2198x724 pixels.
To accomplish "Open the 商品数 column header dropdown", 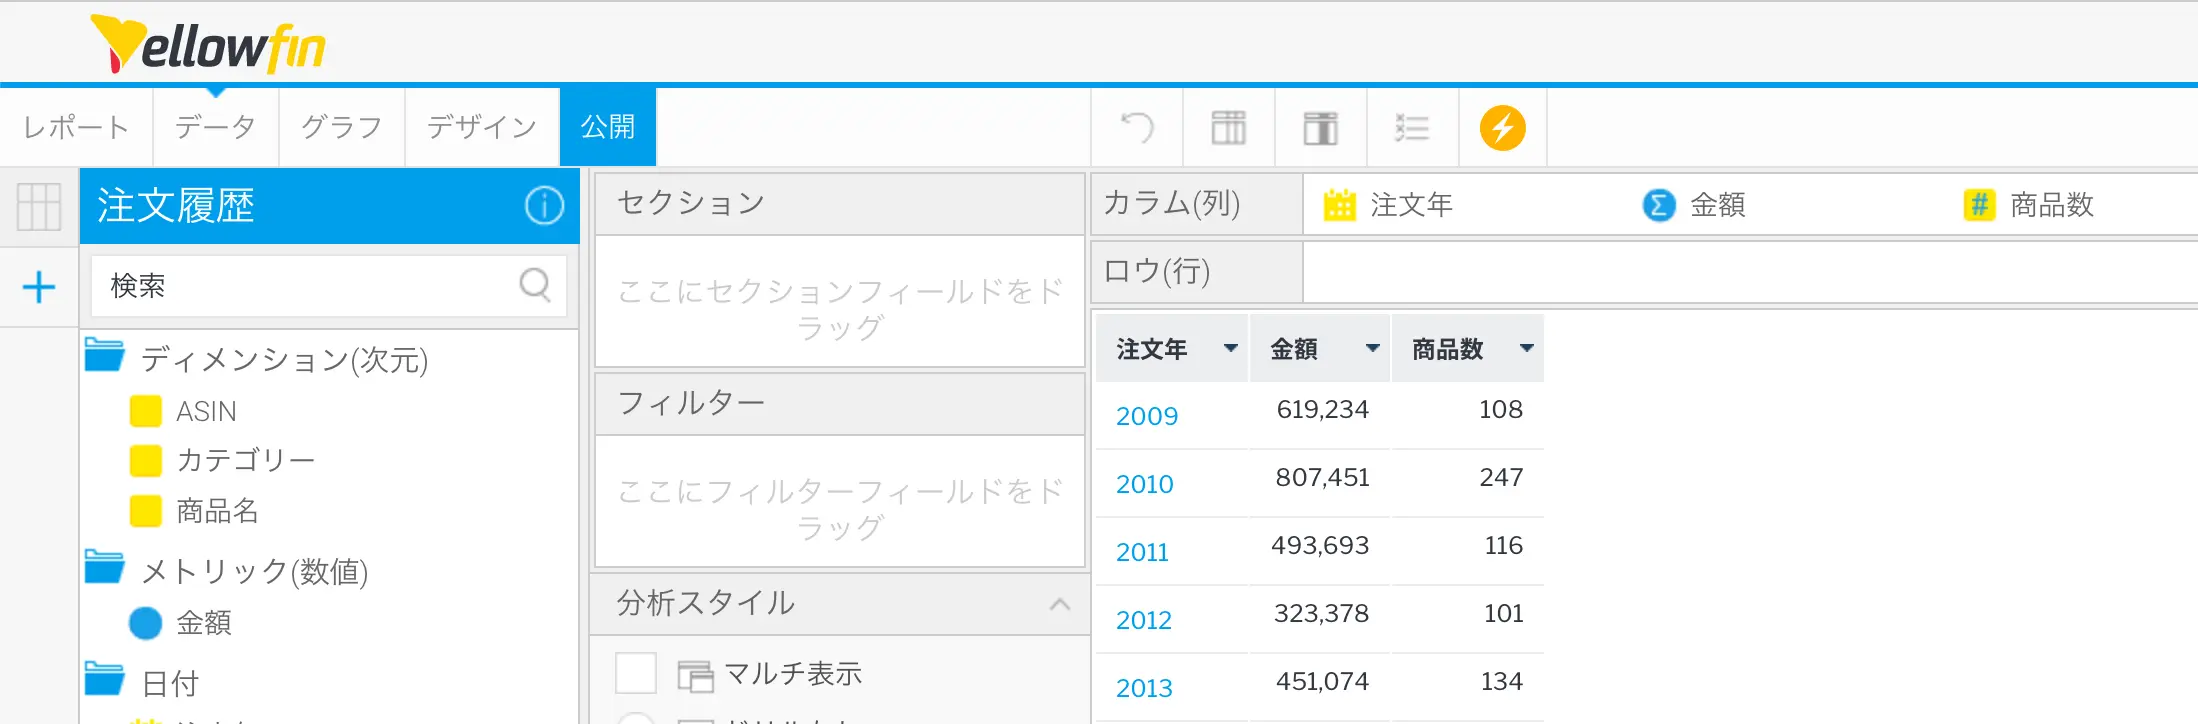I will click(1526, 349).
